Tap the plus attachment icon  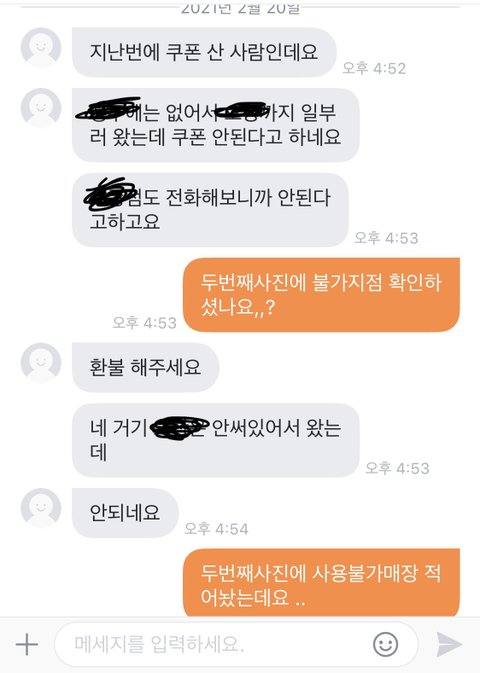27,644
